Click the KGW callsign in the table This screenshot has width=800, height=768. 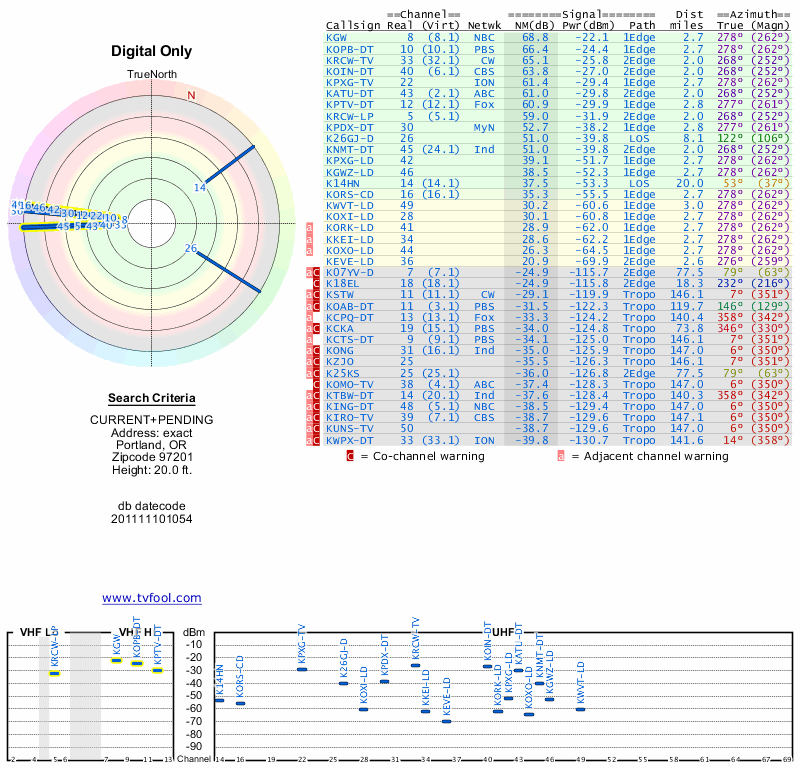tap(336, 37)
